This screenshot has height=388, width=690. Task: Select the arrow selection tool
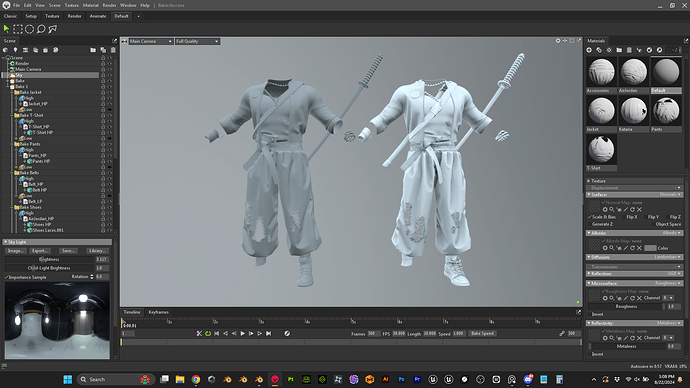tap(6, 29)
